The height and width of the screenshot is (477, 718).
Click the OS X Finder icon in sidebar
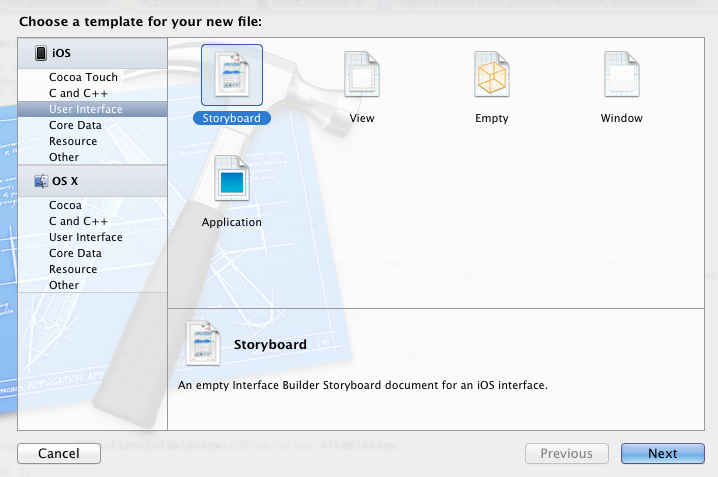click(x=41, y=181)
